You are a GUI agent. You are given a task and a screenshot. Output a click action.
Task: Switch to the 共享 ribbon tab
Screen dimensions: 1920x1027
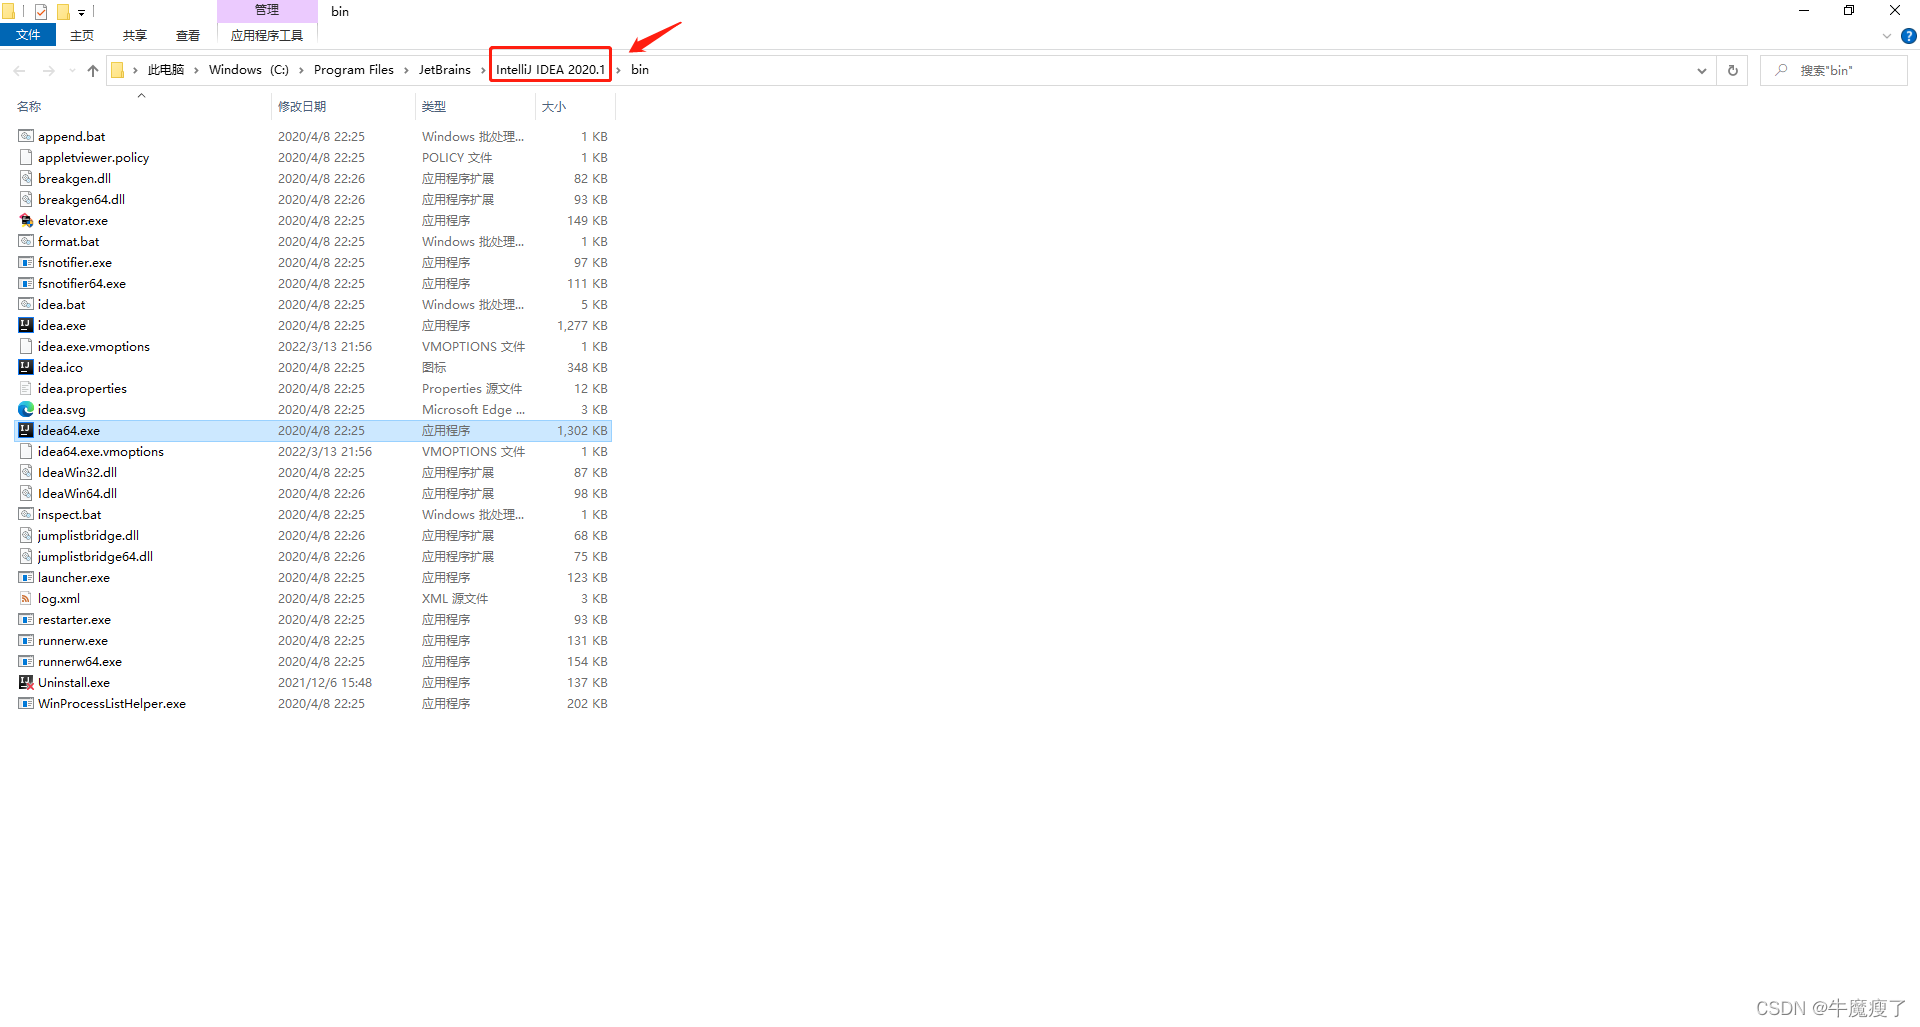(x=135, y=35)
